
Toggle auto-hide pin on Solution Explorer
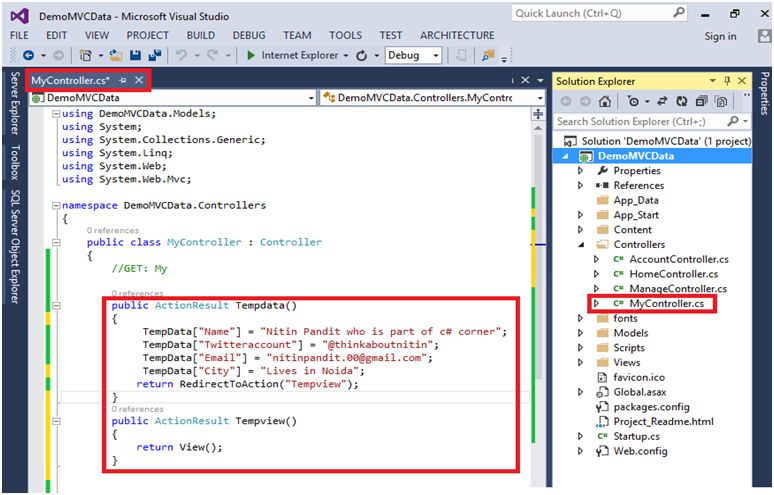(727, 80)
